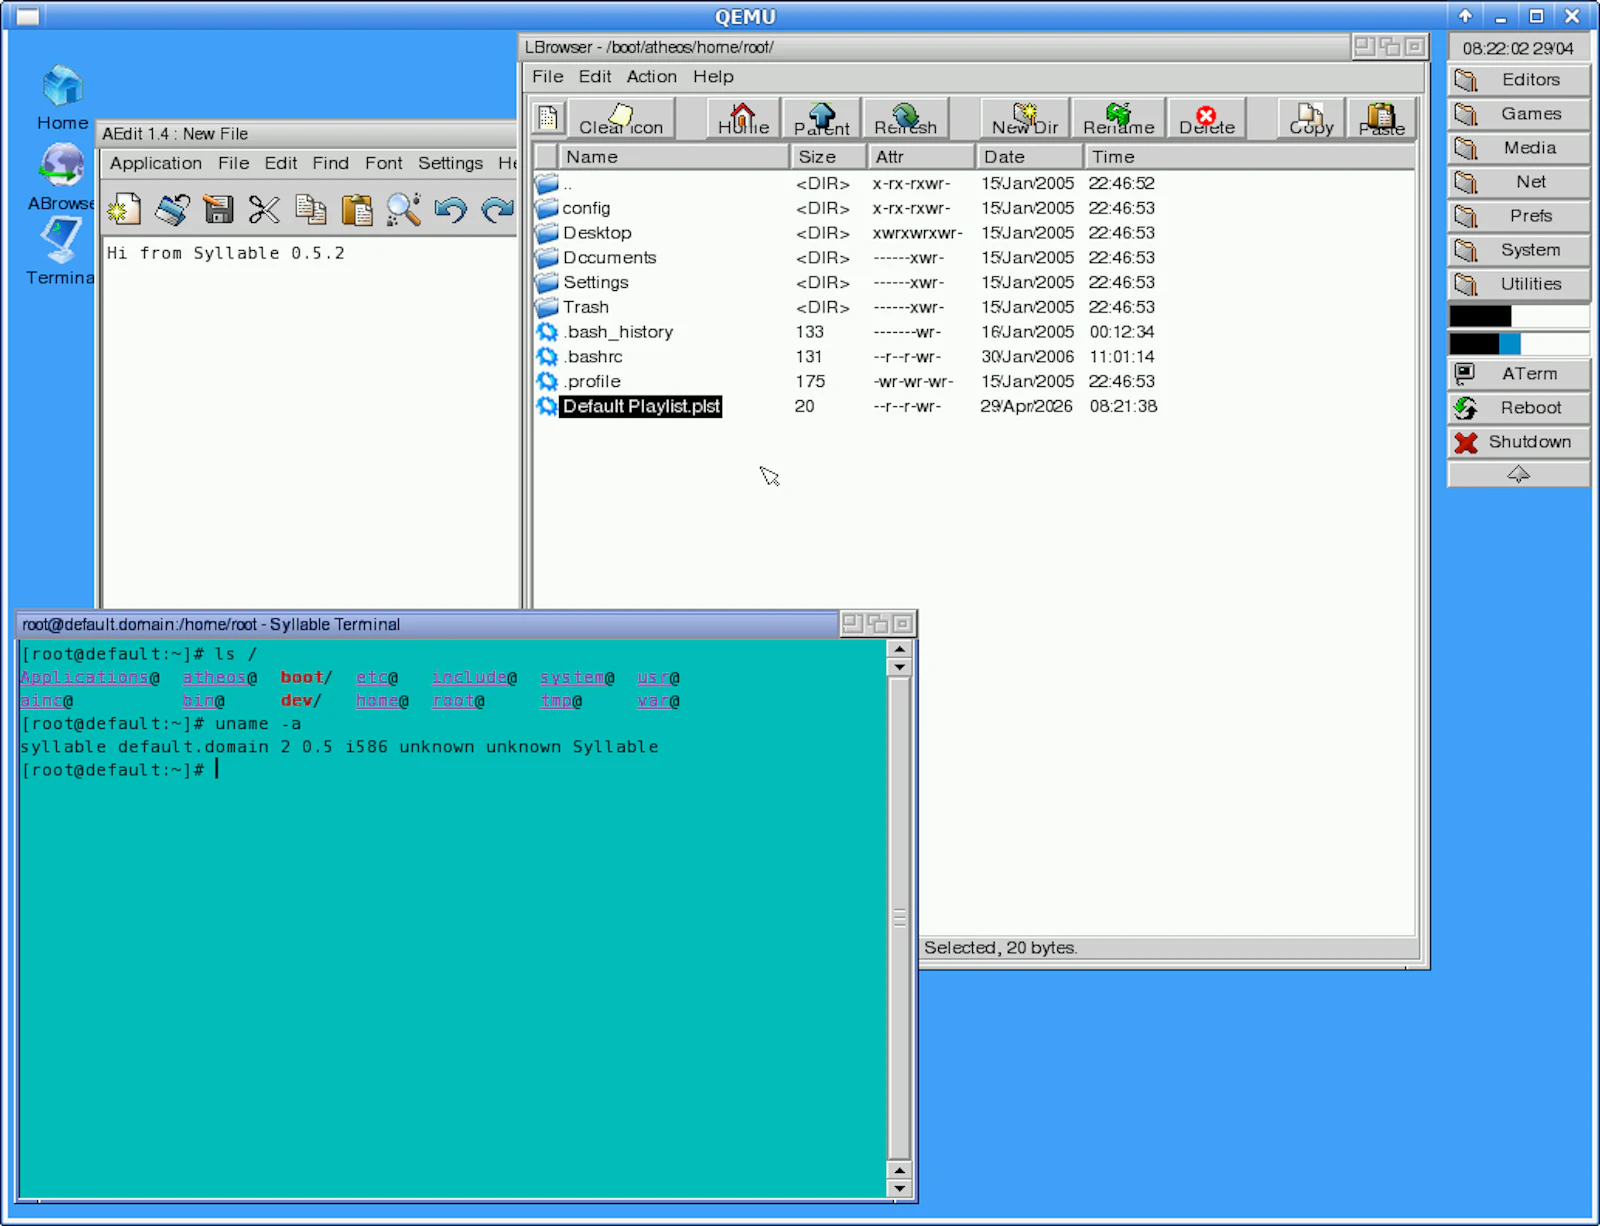Launch ATerm from the dock
The image size is (1600, 1226).
(x=1518, y=374)
